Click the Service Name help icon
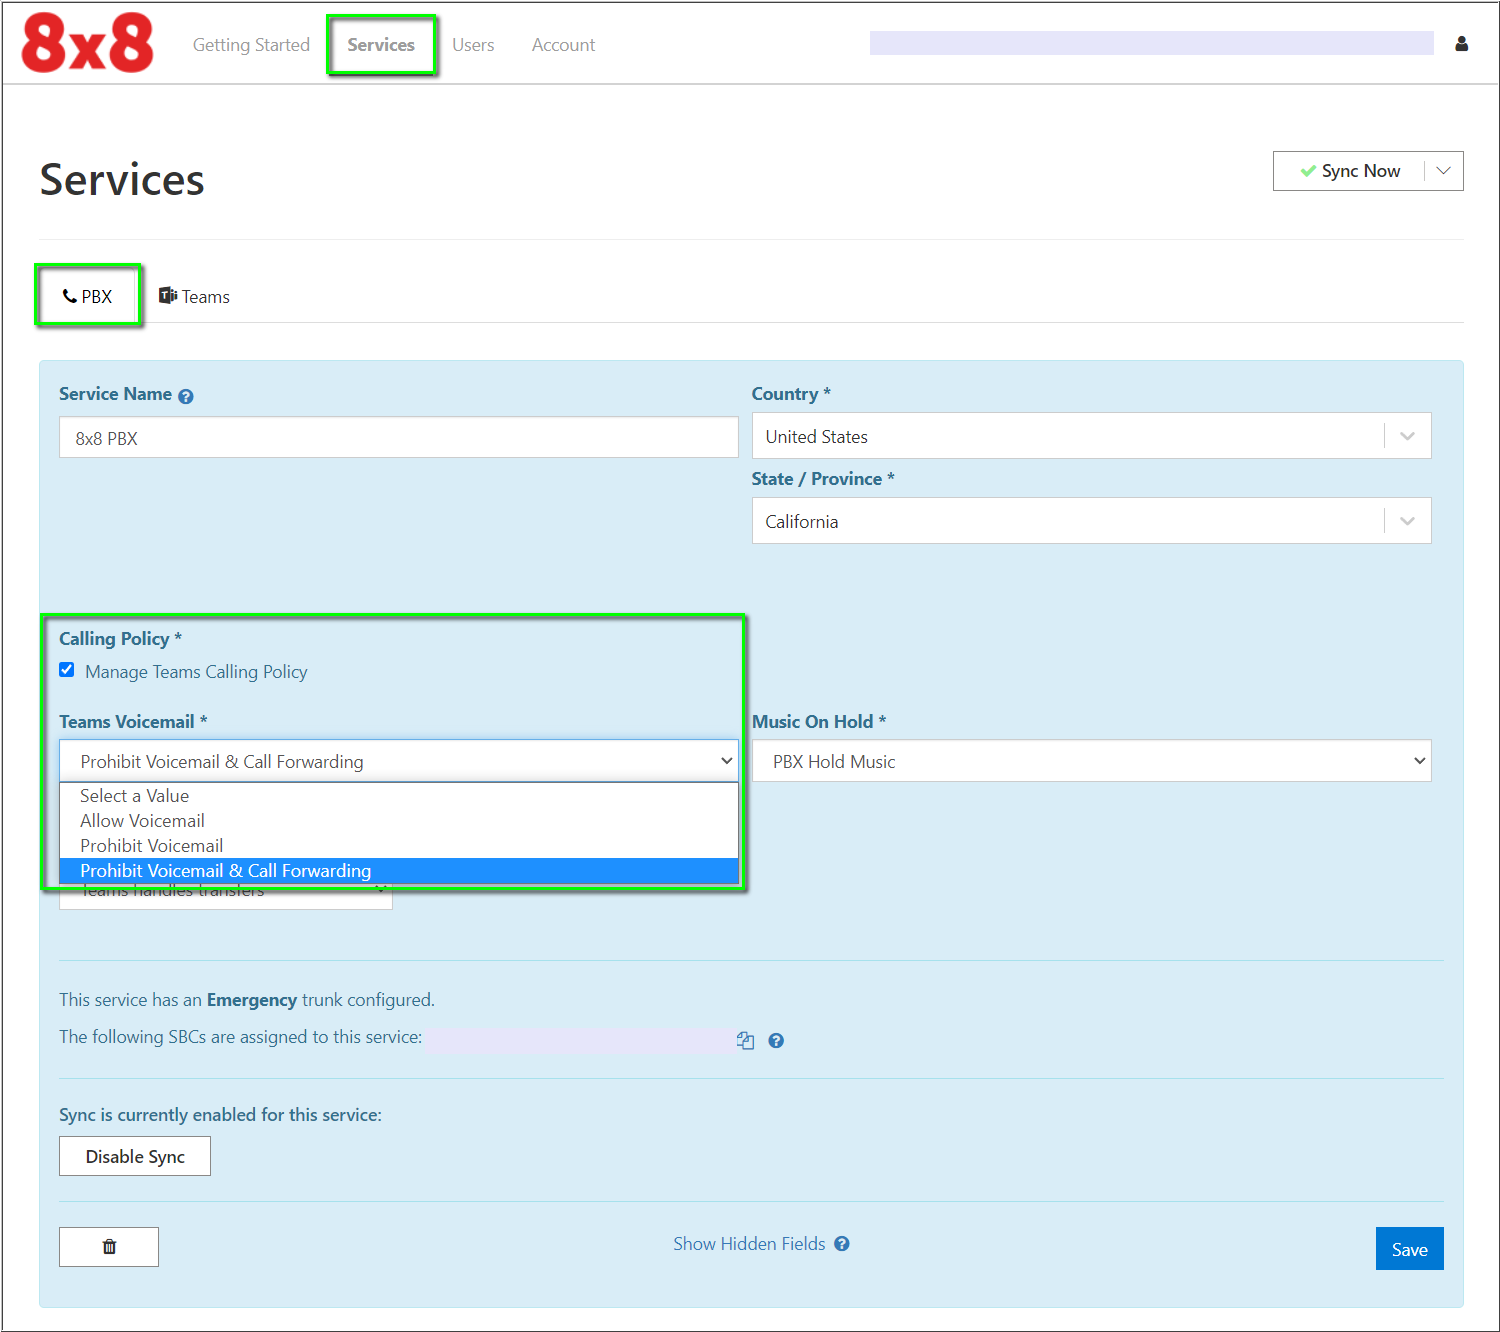The height and width of the screenshot is (1332, 1500). pos(186,395)
